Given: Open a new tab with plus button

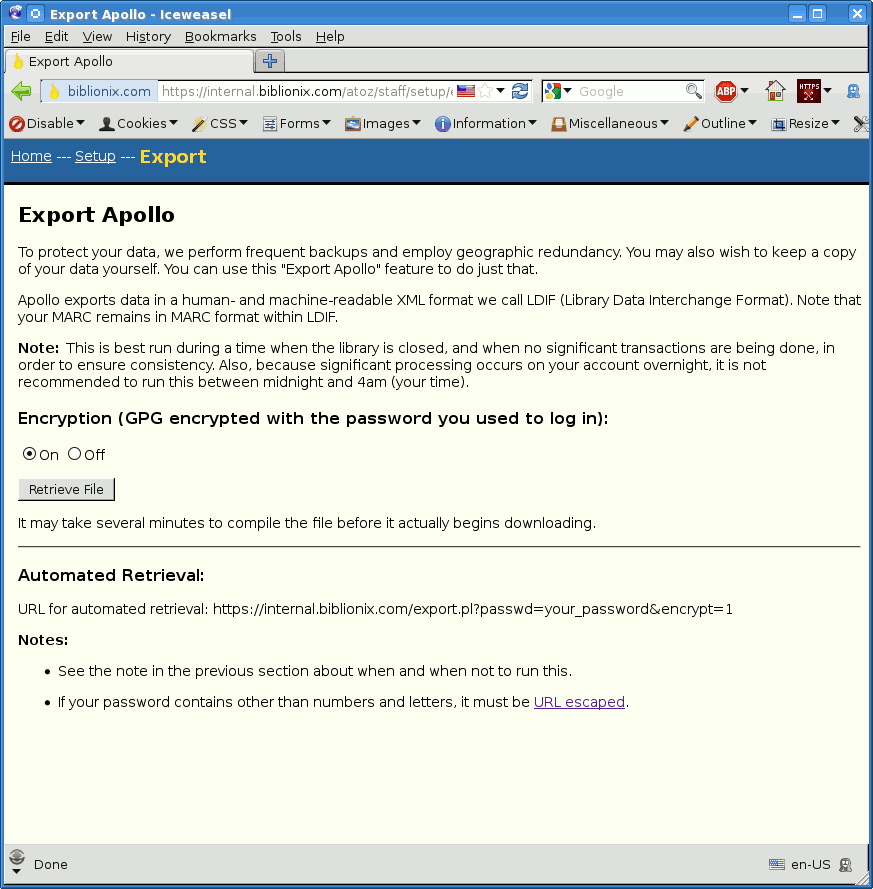Looking at the screenshot, I should click(x=269, y=61).
